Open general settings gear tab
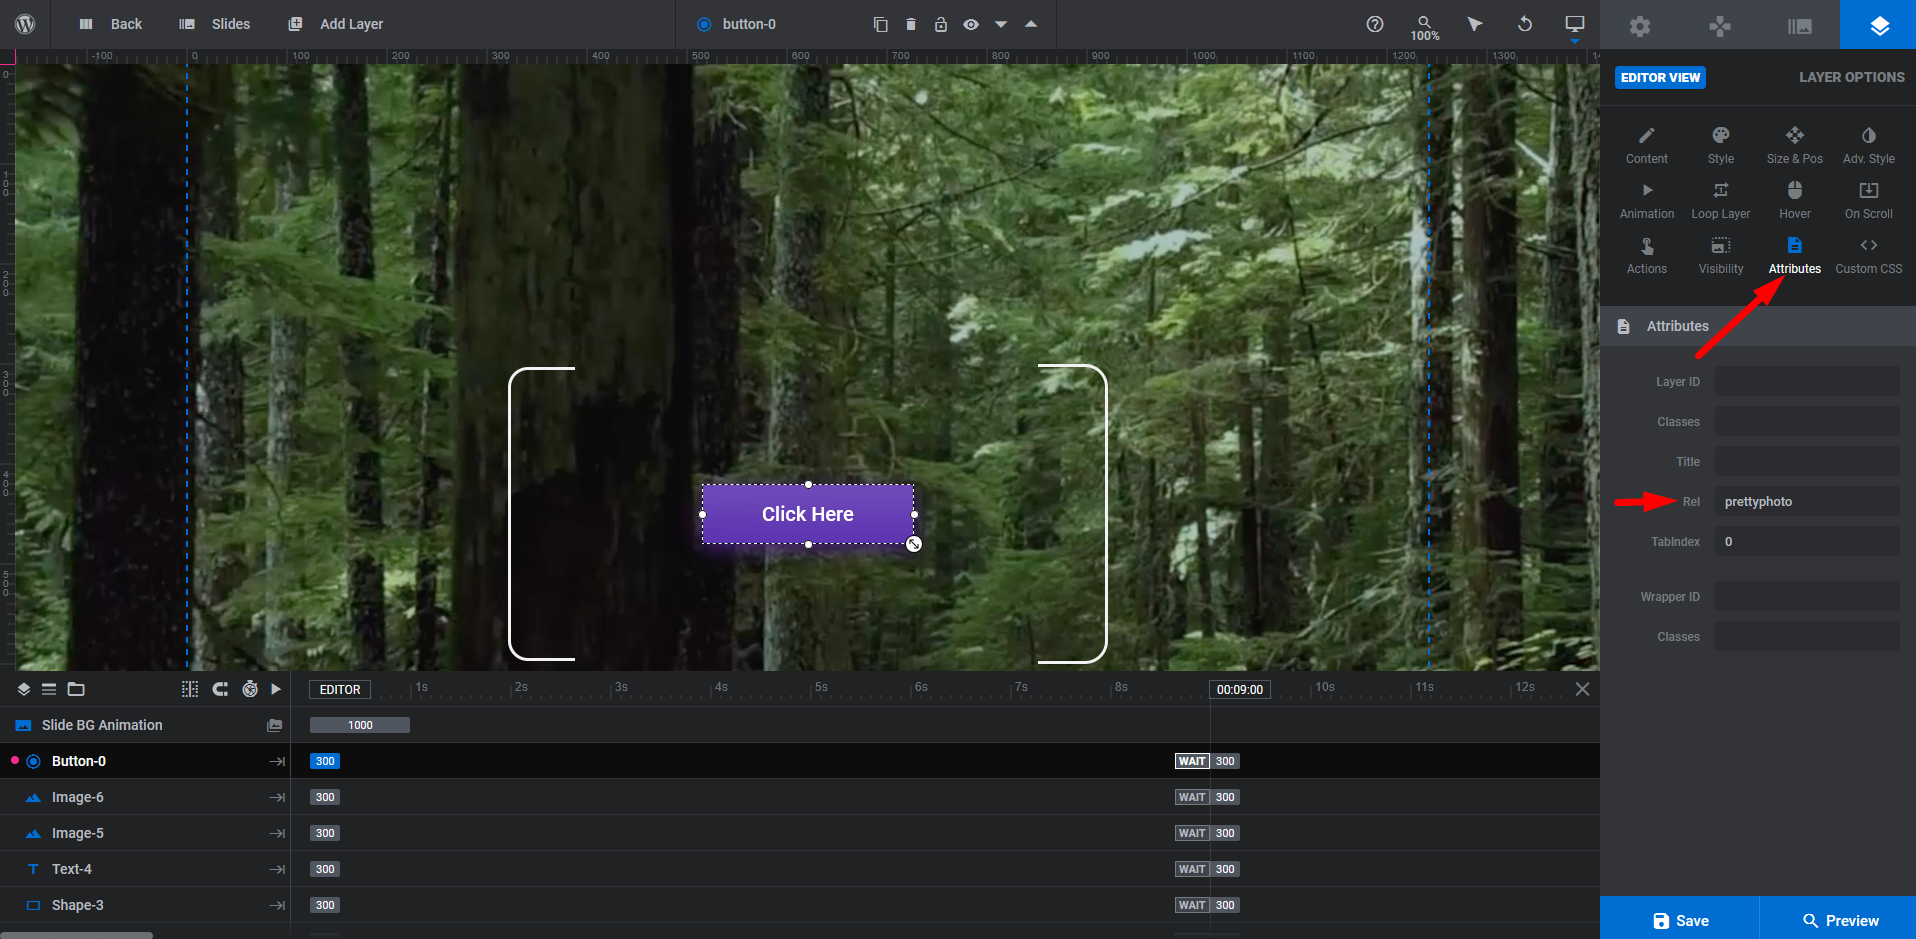 1640,26
